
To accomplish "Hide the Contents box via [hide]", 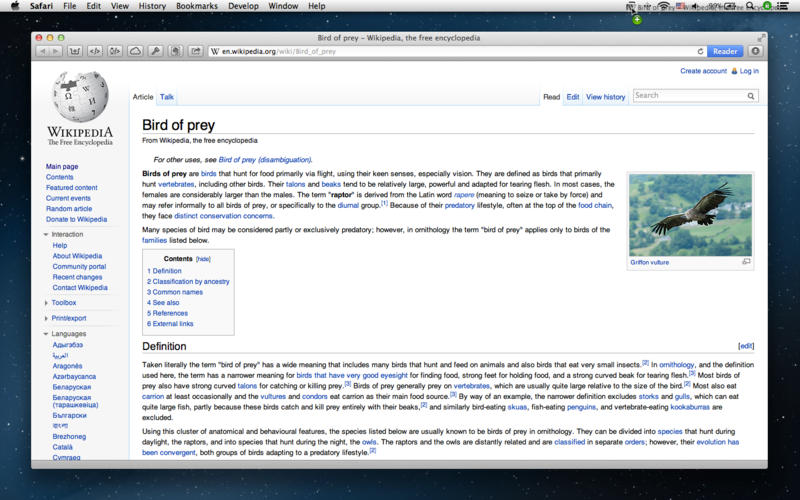I will 203,259.
